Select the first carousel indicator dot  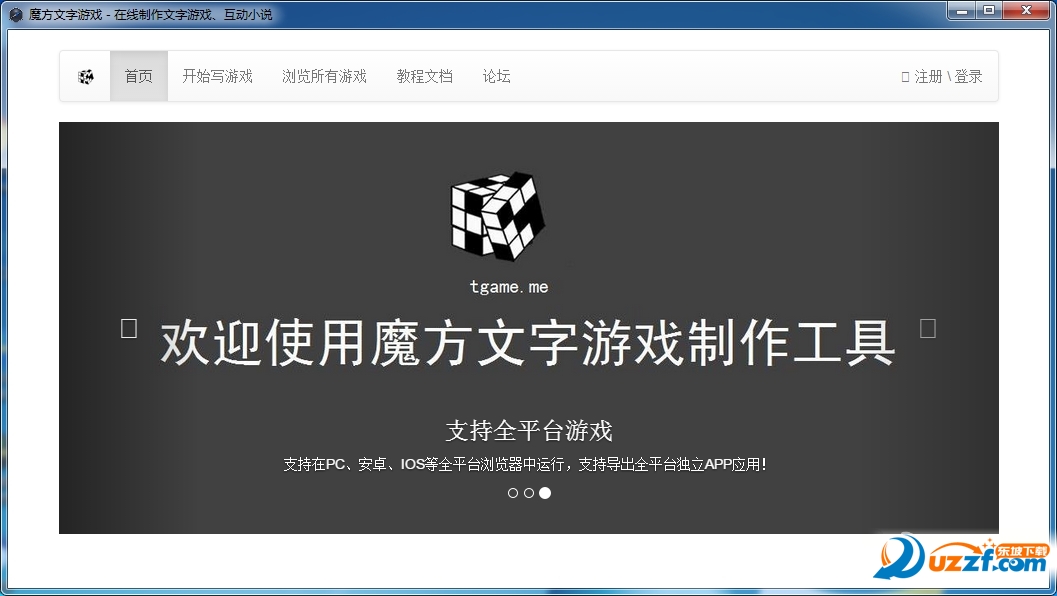[513, 492]
